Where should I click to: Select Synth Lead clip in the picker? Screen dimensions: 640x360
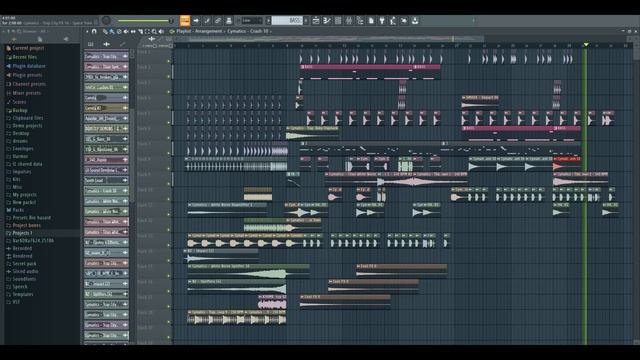coord(106,180)
